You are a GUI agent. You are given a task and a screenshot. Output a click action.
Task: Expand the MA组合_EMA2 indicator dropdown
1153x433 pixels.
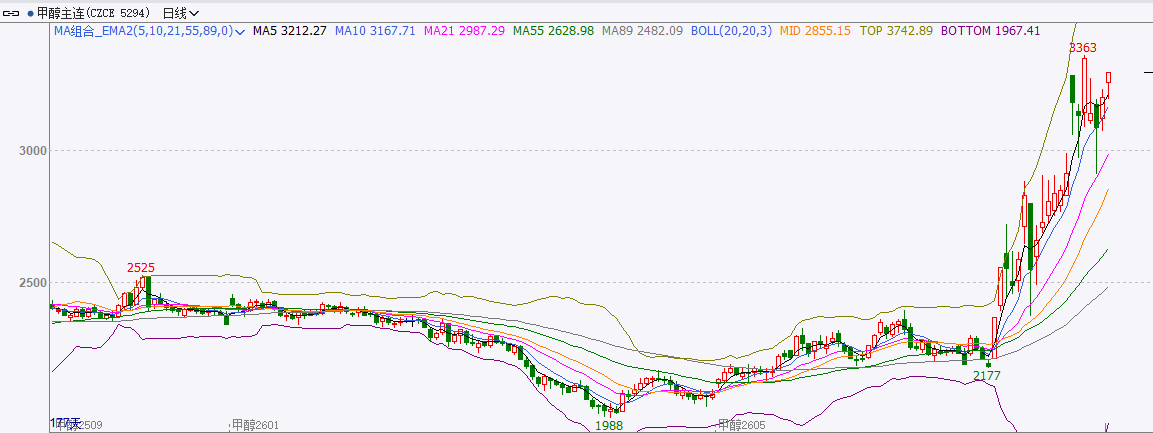240,31
